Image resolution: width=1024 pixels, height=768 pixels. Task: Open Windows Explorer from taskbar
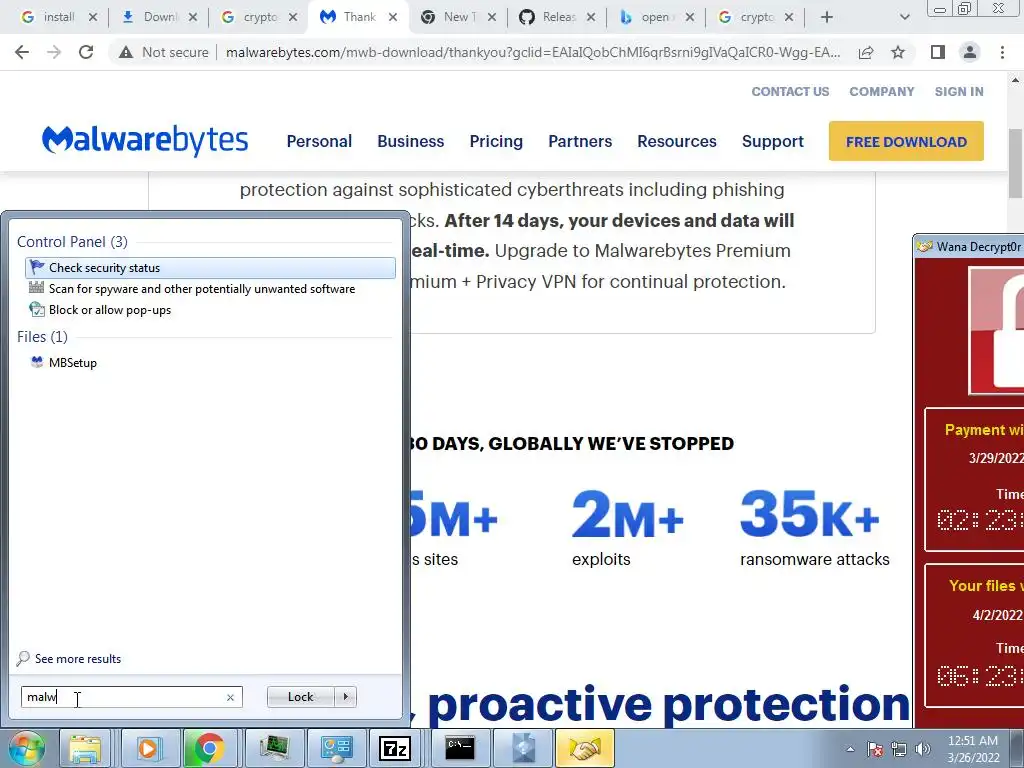click(x=85, y=748)
